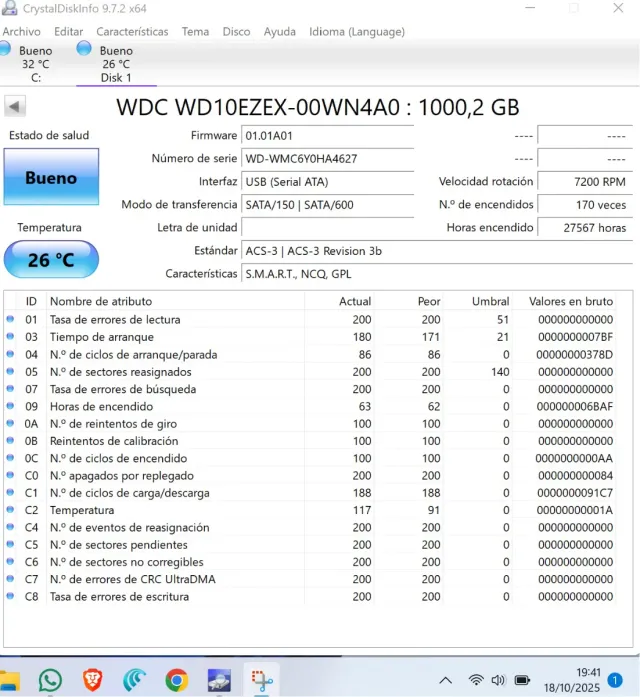Open notifications badge in the taskbar

coord(615,680)
